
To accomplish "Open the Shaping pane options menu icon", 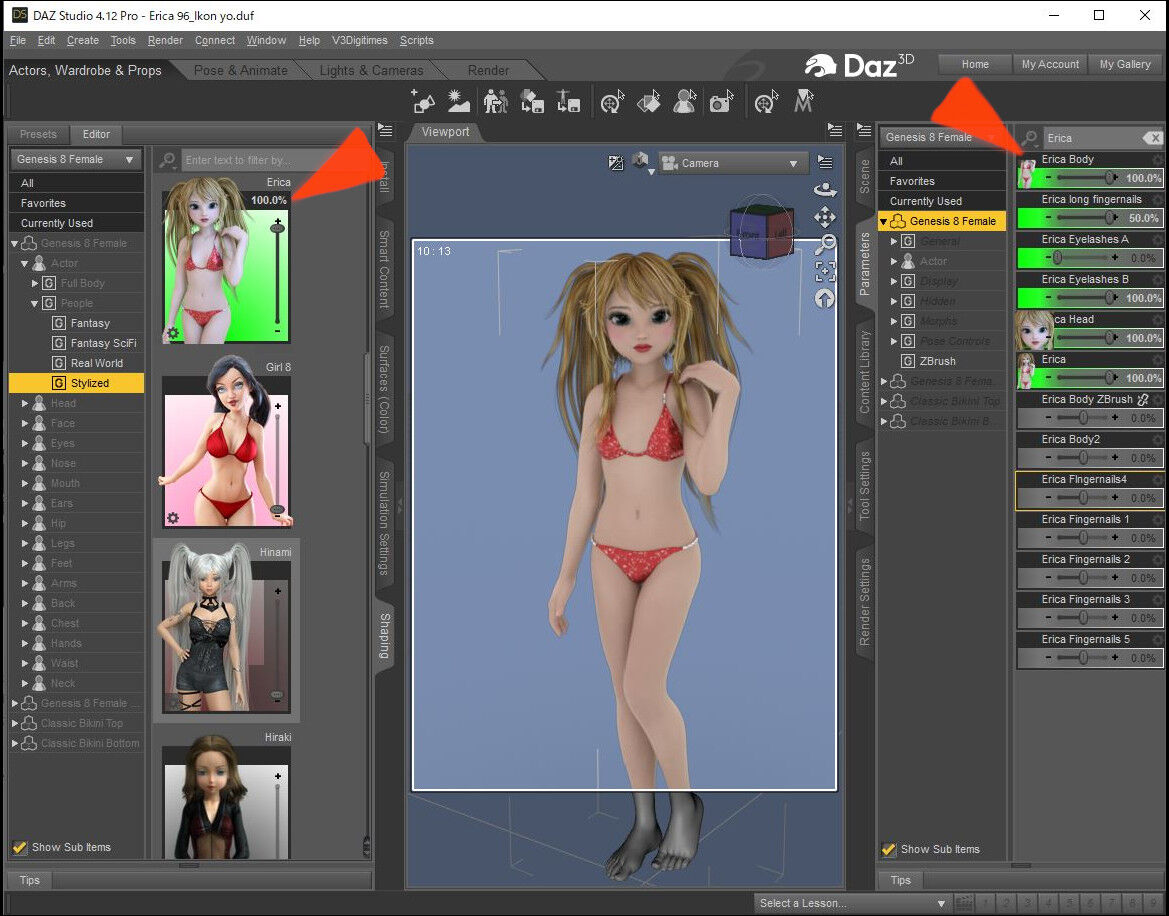I will [385, 131].
